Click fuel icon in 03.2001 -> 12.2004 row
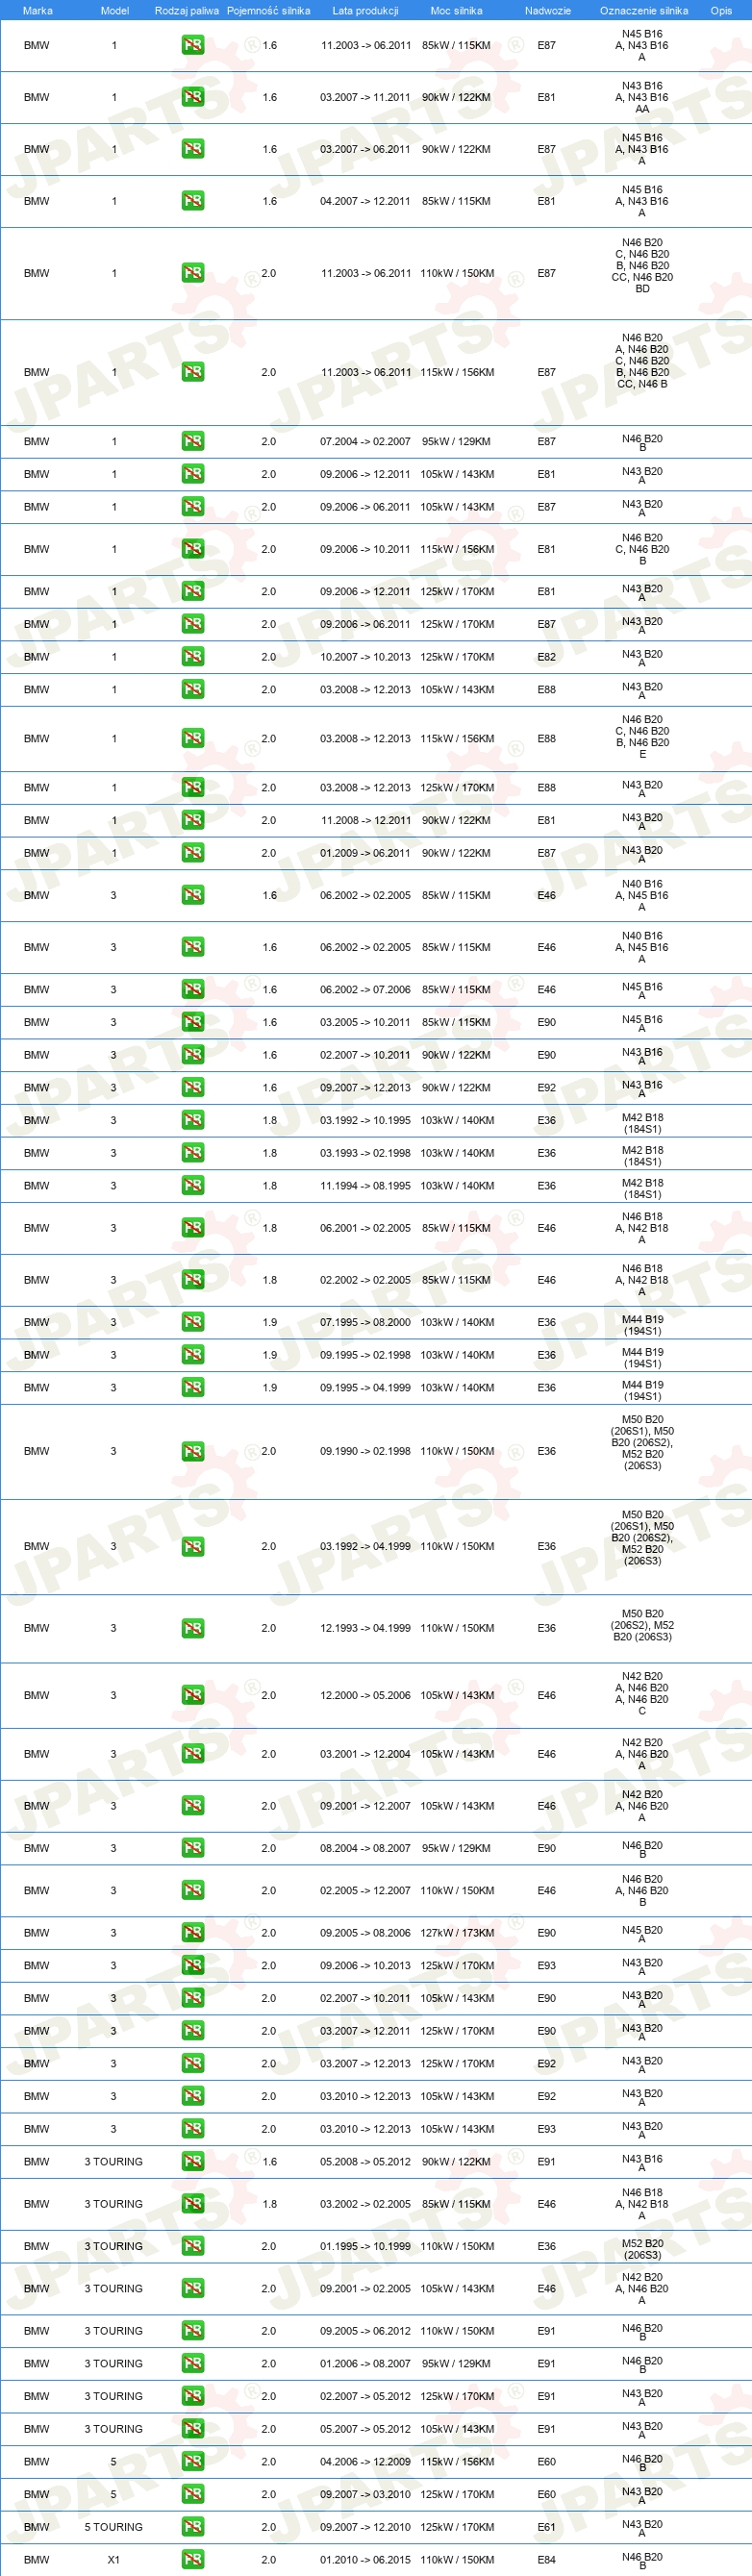 point(193,1754)
